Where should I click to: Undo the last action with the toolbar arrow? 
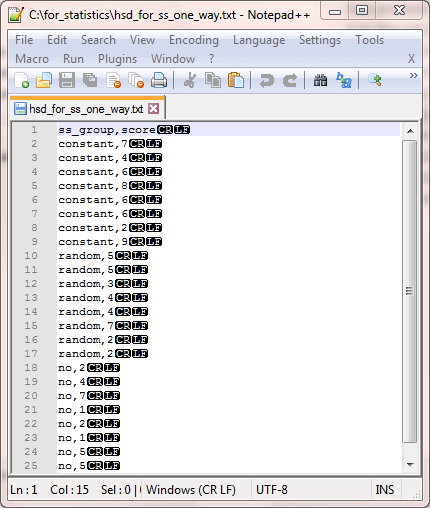point(267,80)
